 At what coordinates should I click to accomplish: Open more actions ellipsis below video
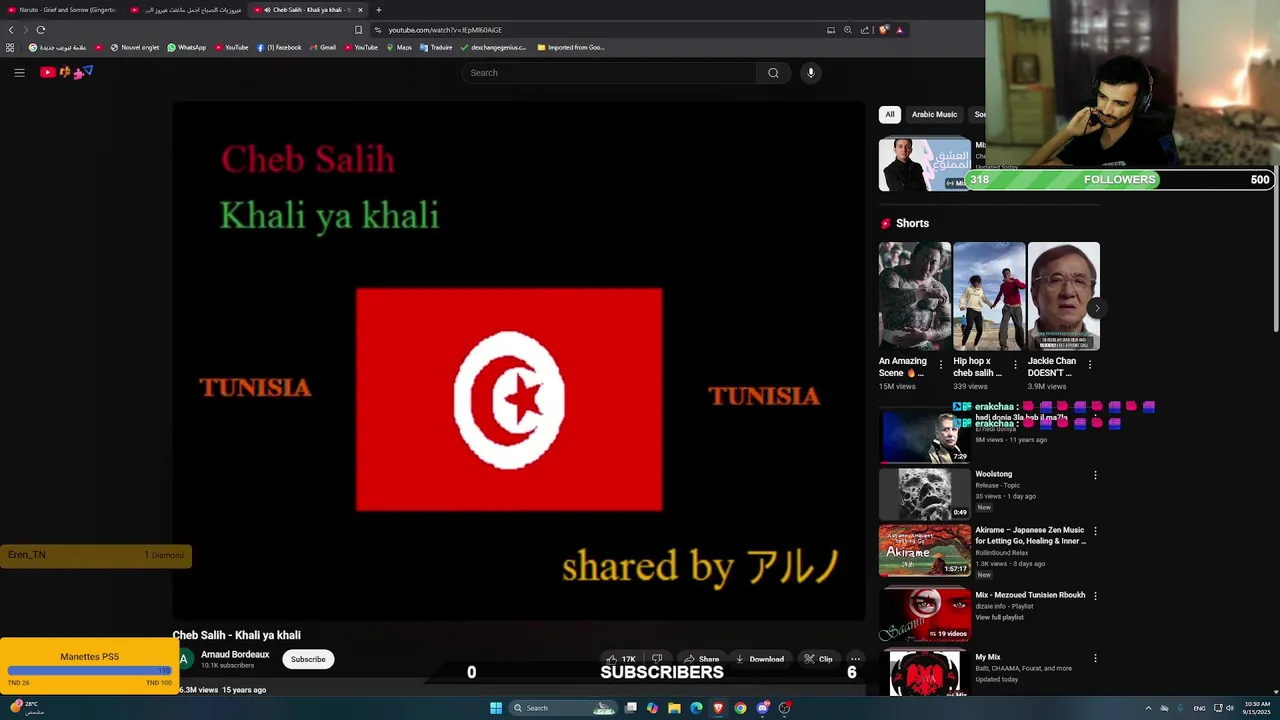(855, 659)
